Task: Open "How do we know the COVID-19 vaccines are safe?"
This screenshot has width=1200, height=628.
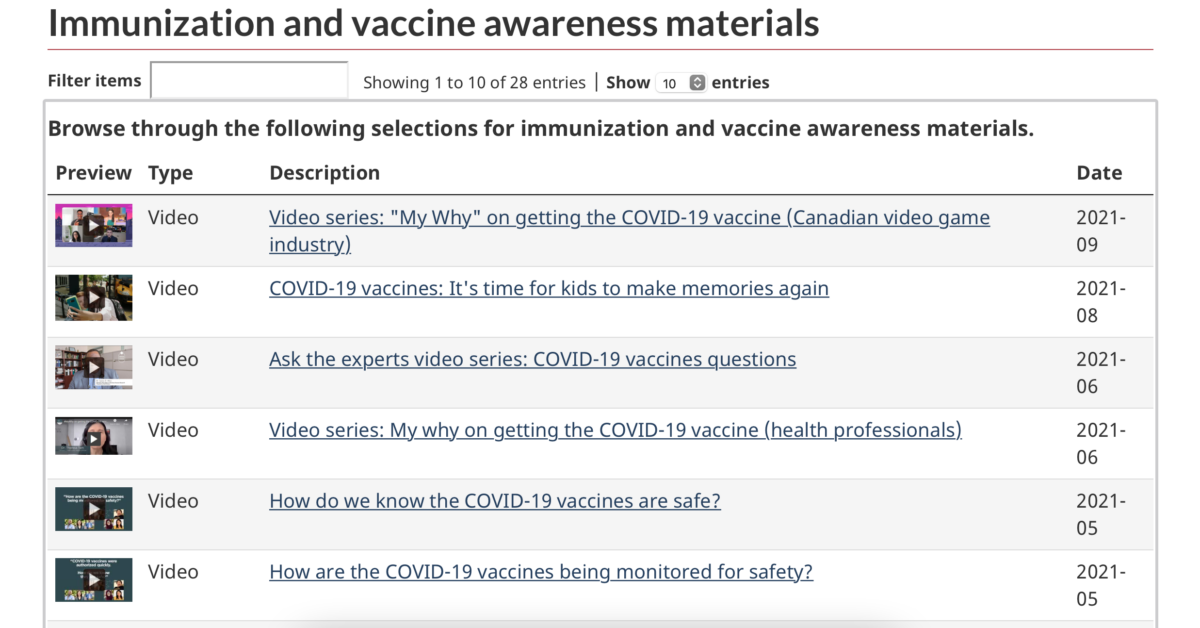Action: [x=494, y=502]
